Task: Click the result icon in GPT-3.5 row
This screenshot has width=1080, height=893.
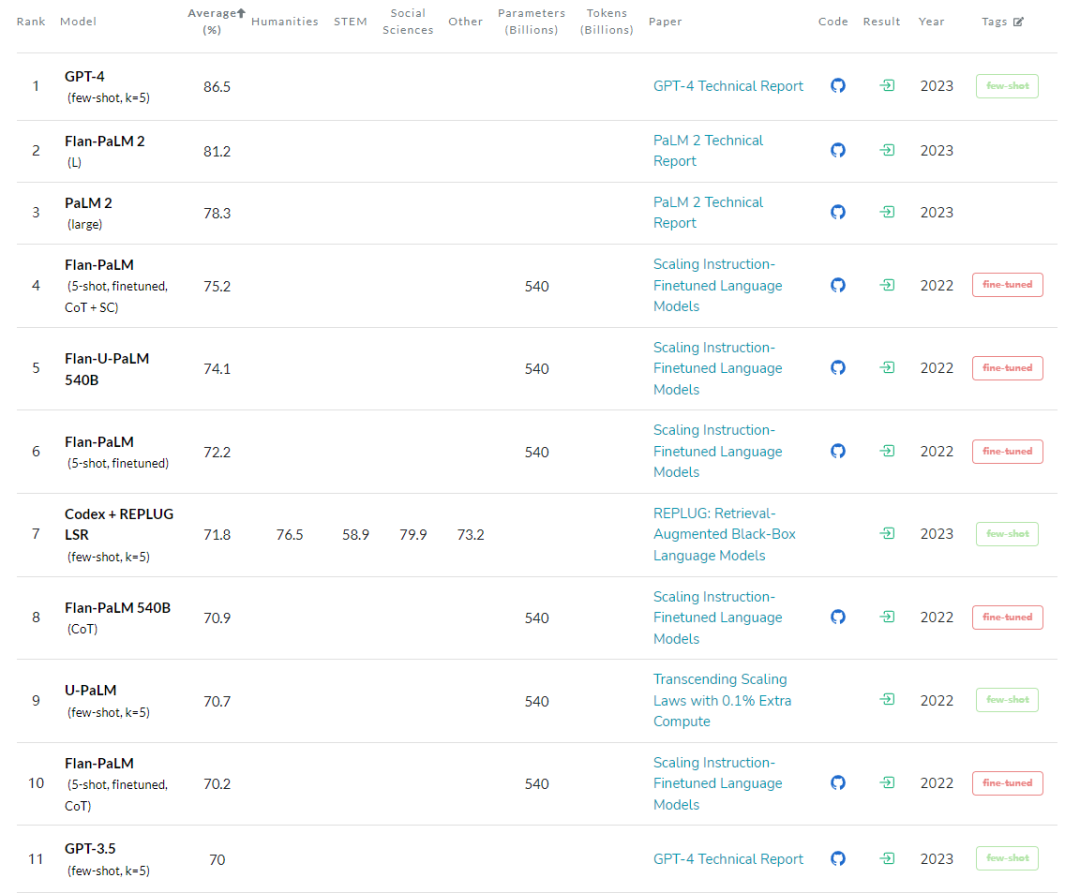Action: (887, 859)
